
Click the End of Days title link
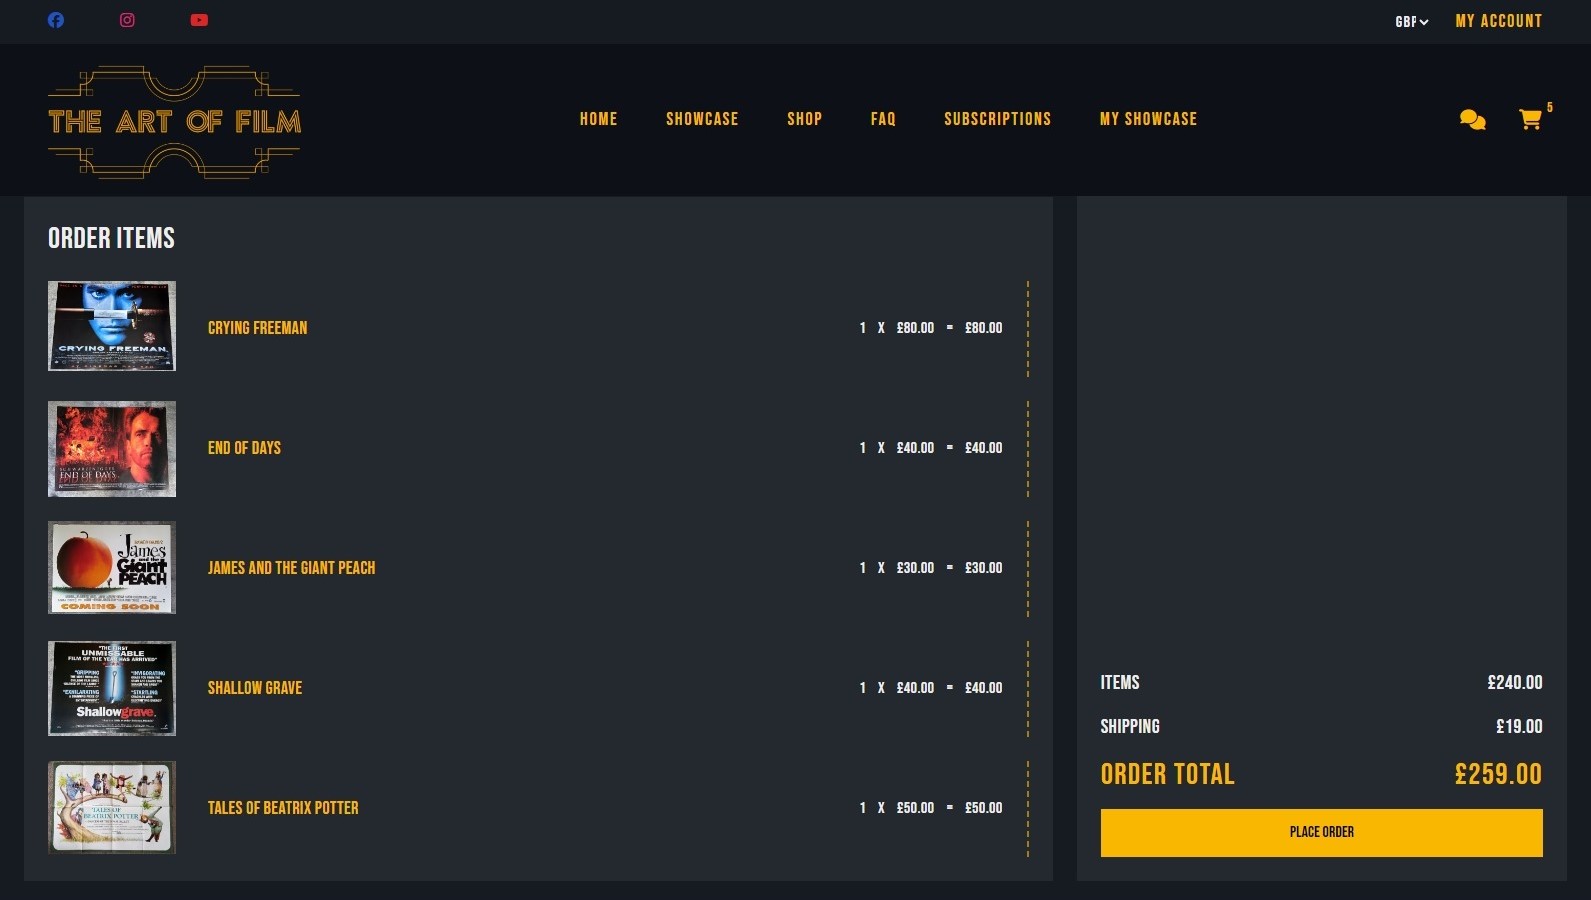244,448
